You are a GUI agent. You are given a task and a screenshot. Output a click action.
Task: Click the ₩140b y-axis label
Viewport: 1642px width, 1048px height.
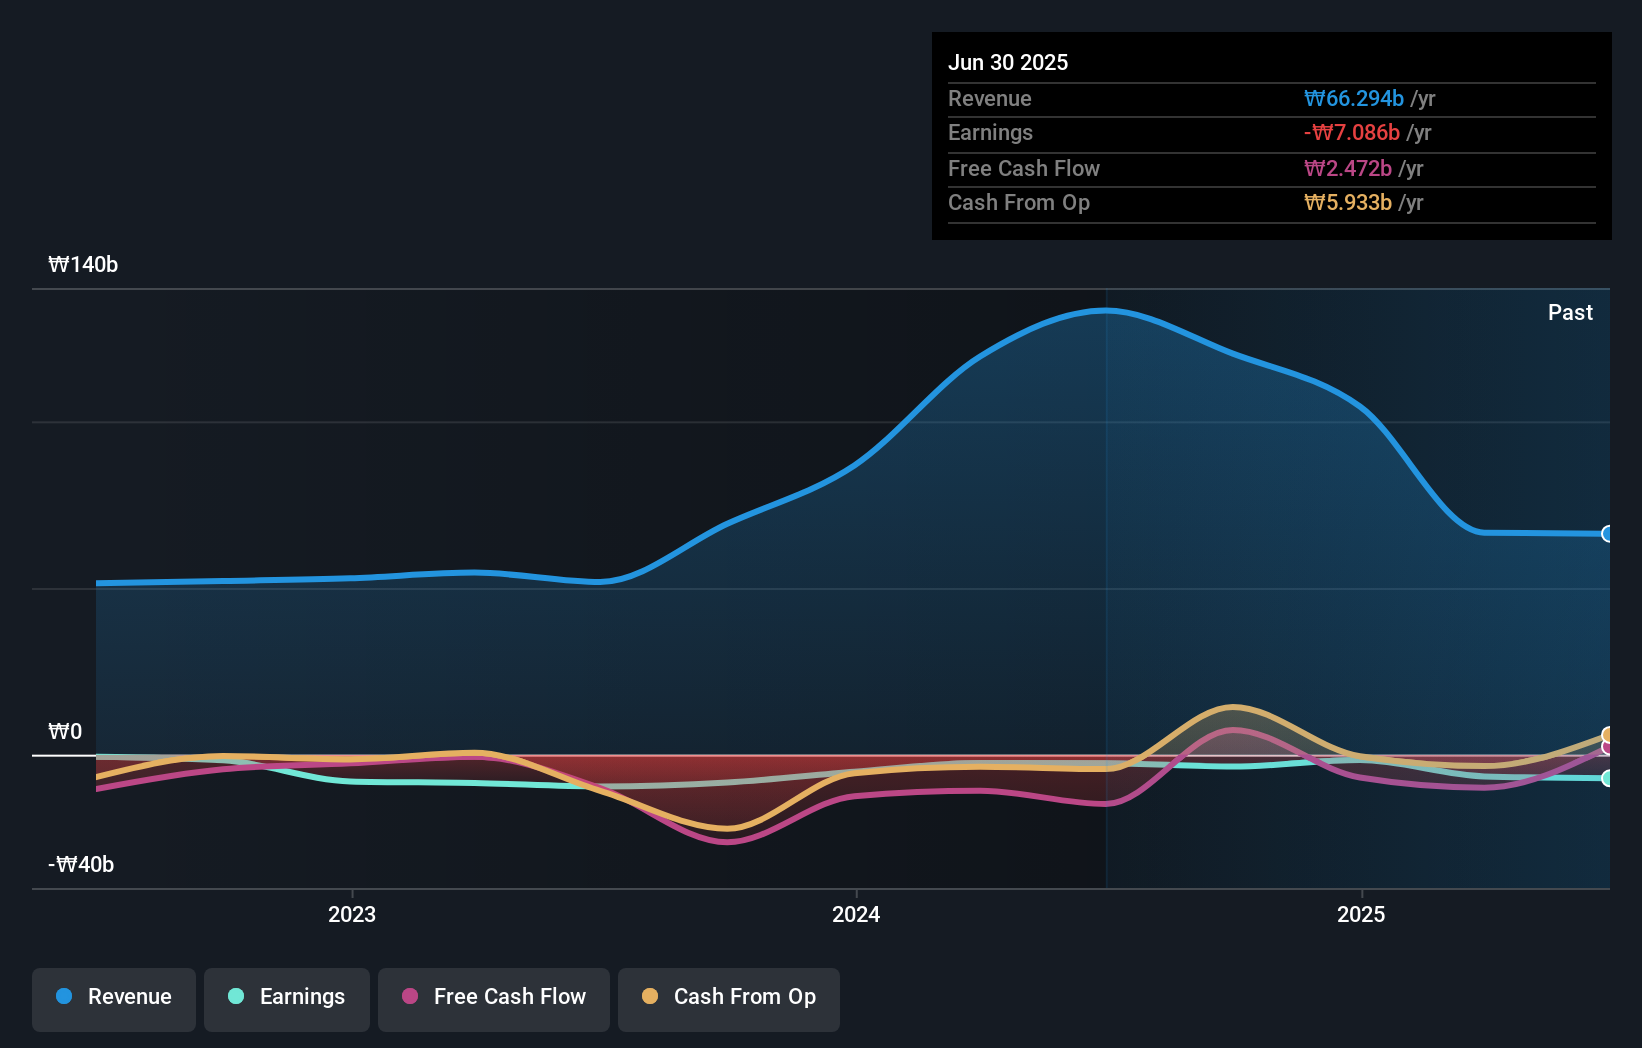click(x=83, y=265)
